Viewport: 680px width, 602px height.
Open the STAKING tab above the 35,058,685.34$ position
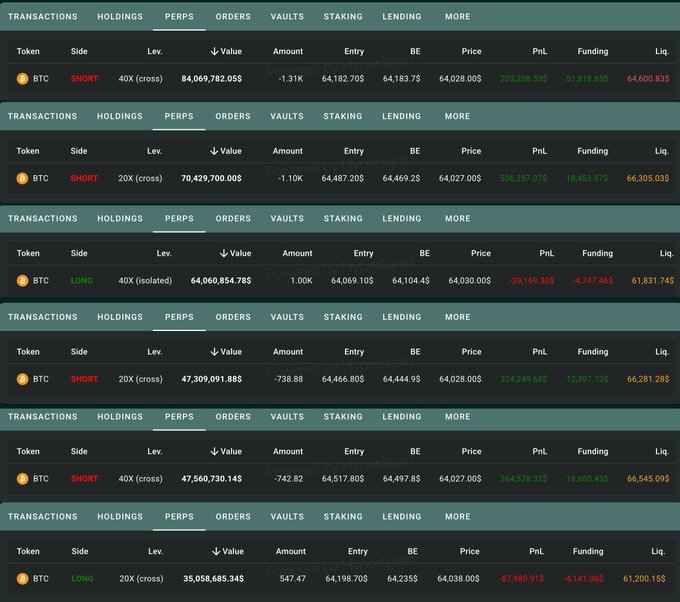pyautogui.click(x=343, y=517)
